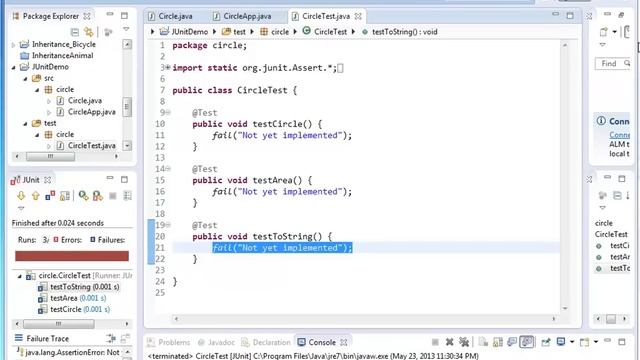Screen dimensions: 640x360
Task: Click Next Failed Test arrow in JUnit
Action: tap(21, 196)
